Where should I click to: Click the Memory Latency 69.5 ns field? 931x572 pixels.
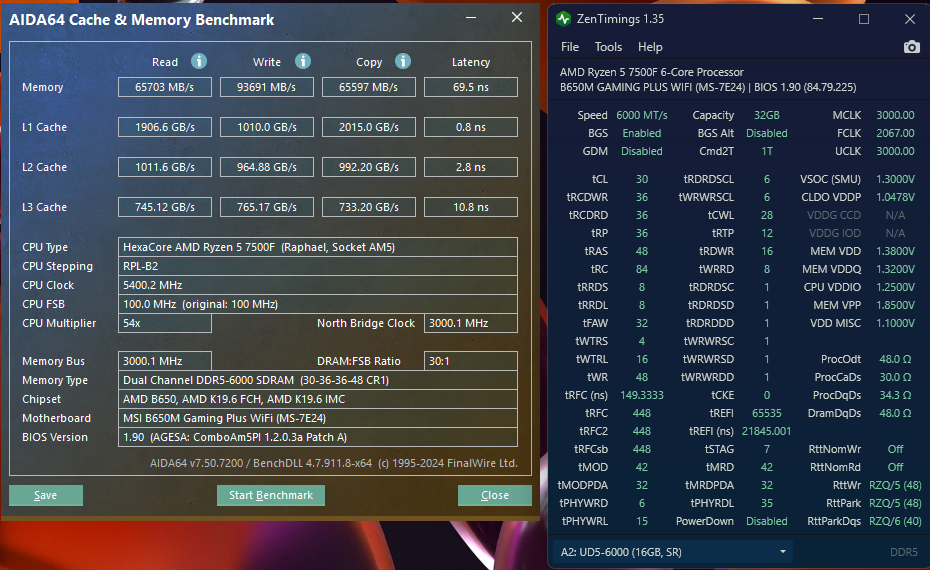[x=471, y=87]
